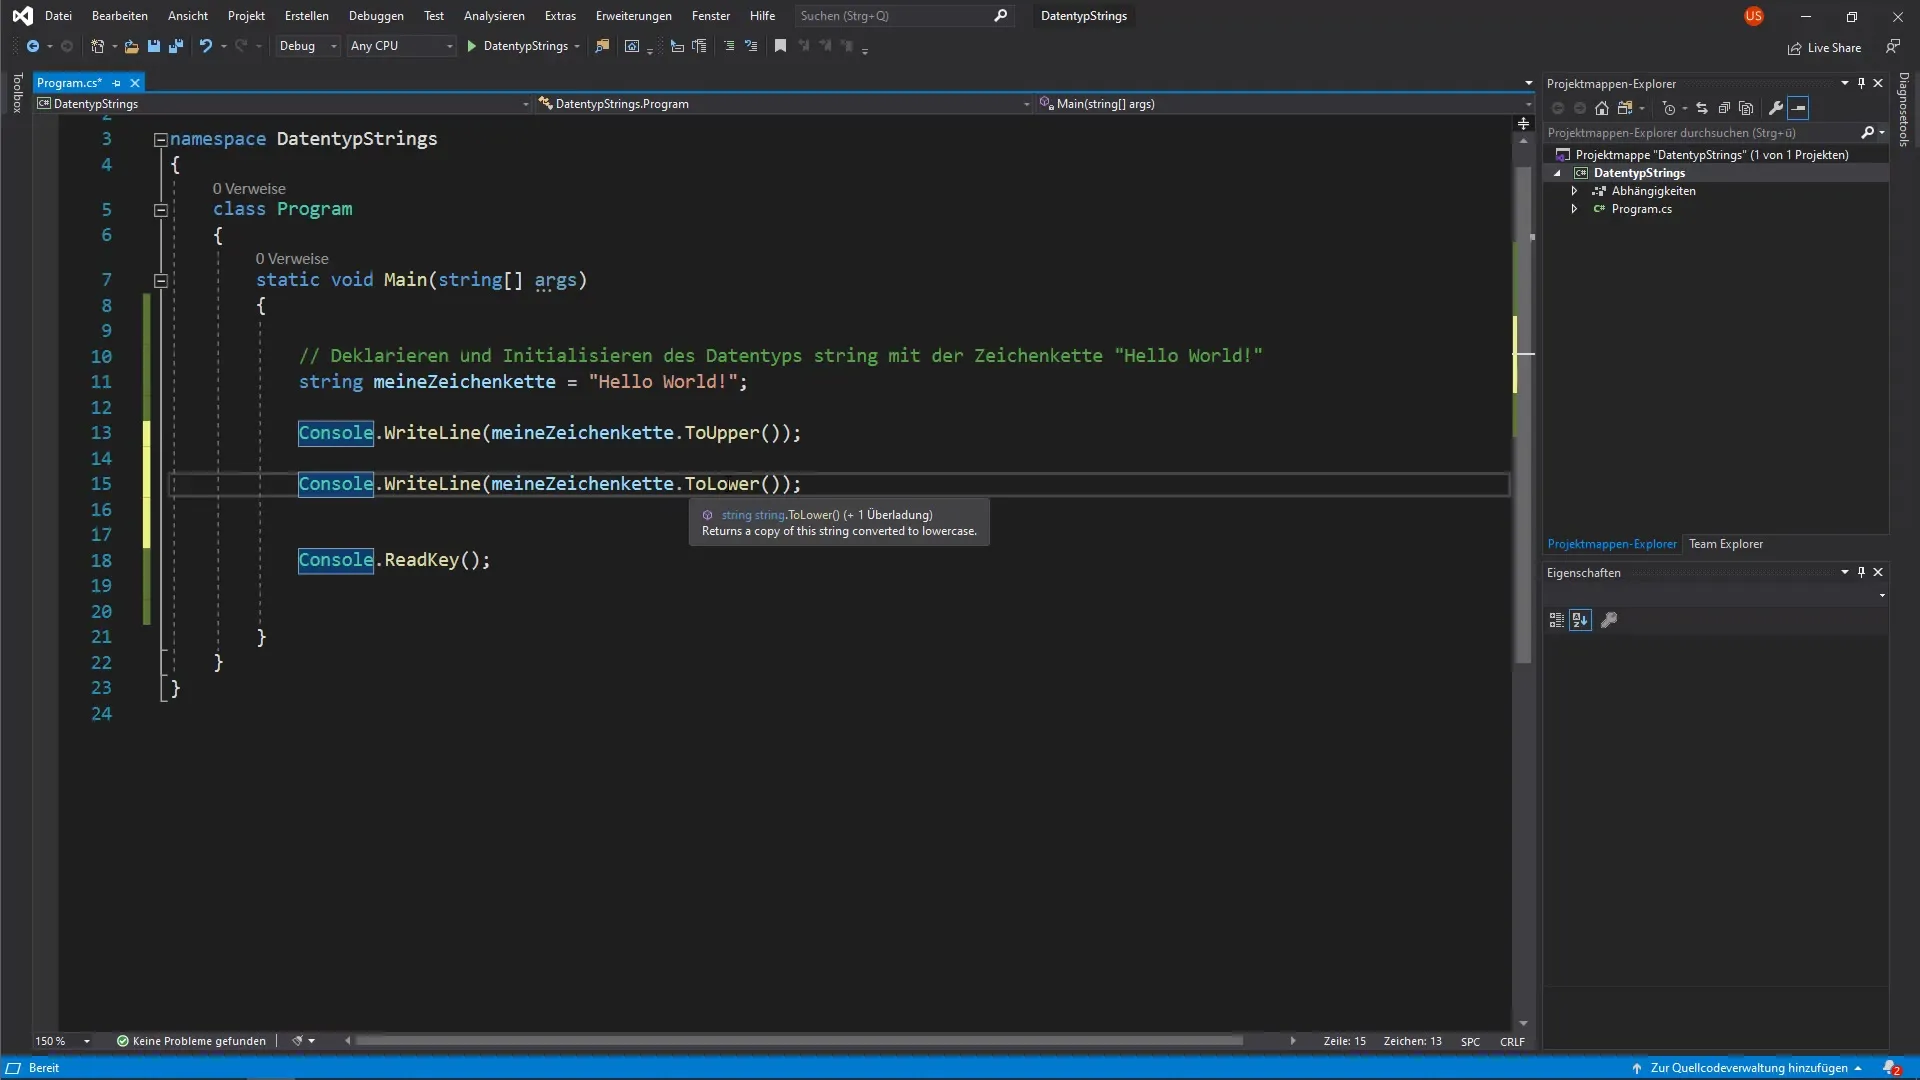Open the DatentypStrings.Program type navigation dropdown
The width and height of the screenshot is (1920, 1080).
[x=784, y=104]
